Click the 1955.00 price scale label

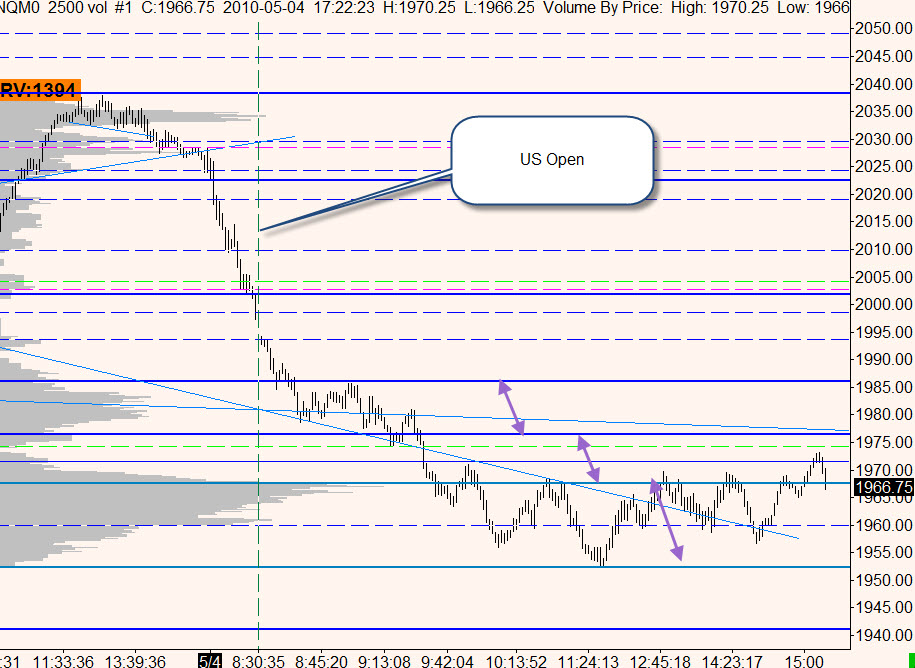[x=882, y=552]
